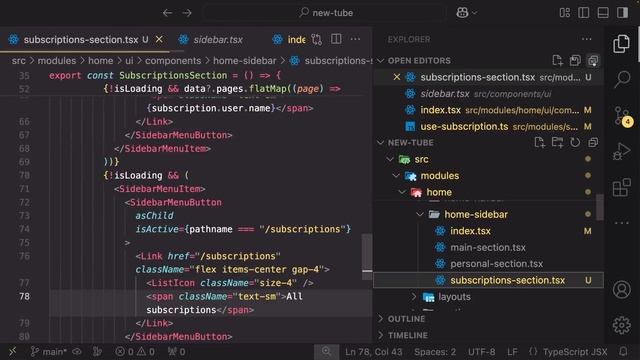The height and width of the screenshot is (360, 640).
Task: Go back with the navigation arrow
Action: pos(167,13)
